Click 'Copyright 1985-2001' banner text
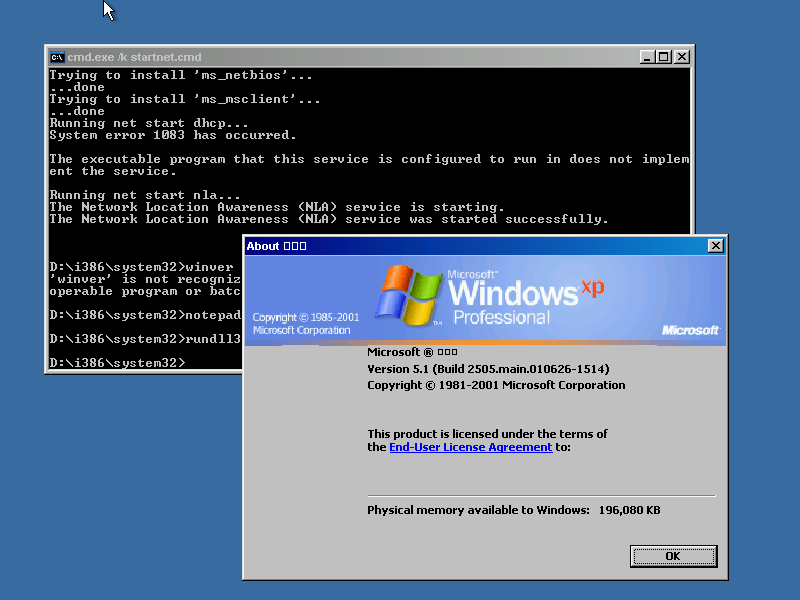 (306, 317)
